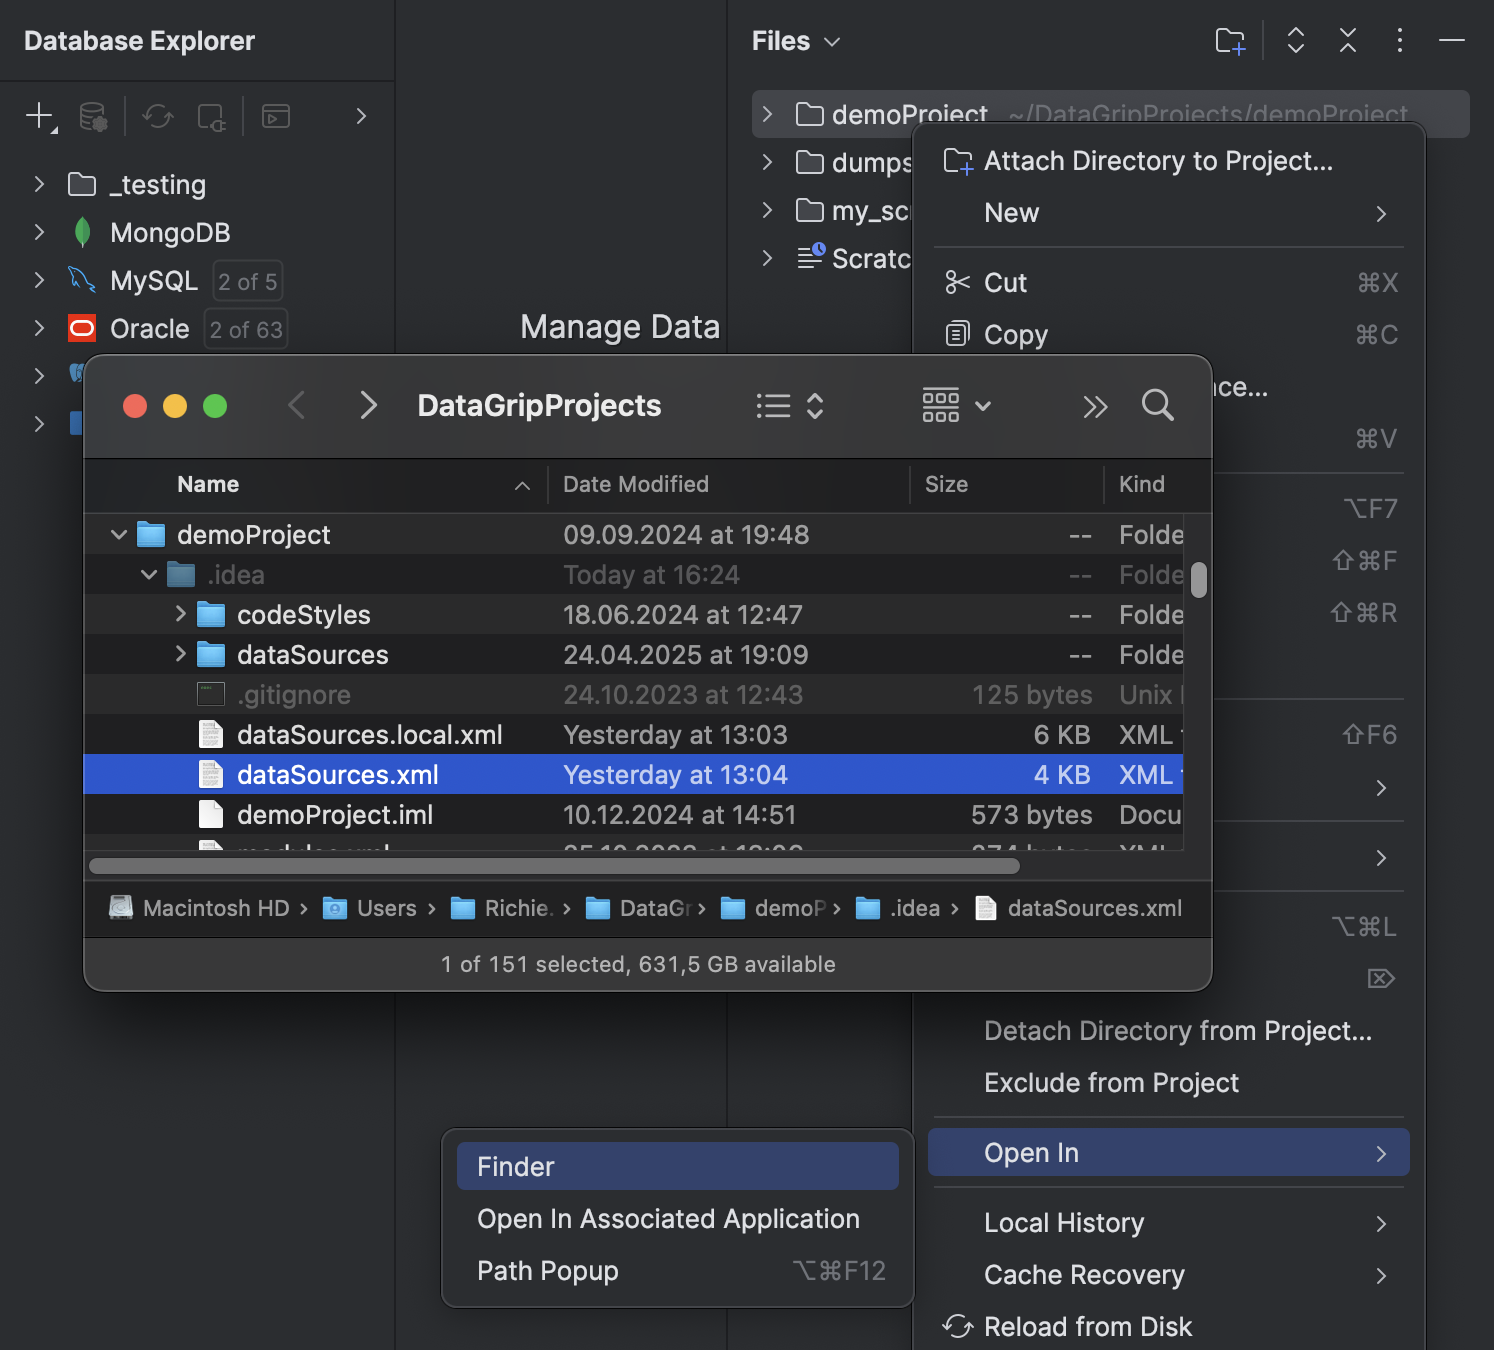
Task: Open the query console icon in Database Explorer
Action: (276, 116)
